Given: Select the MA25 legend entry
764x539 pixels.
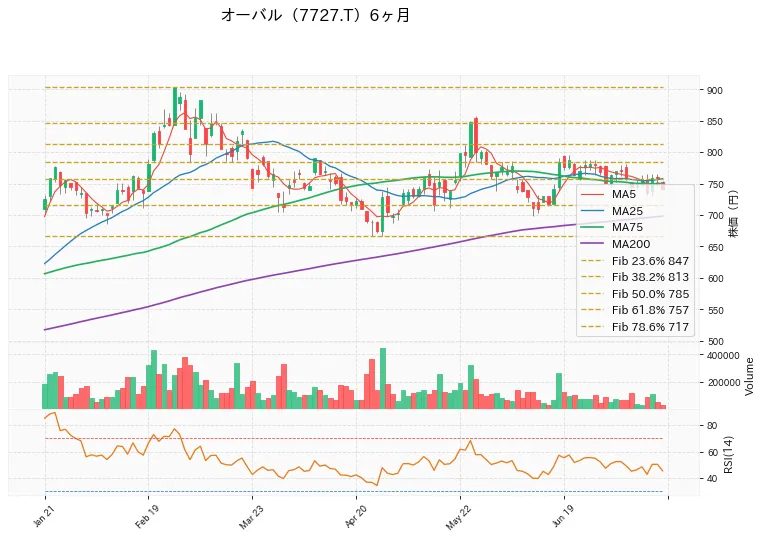Looking at the screenshot, I should [x=612, y=211].
